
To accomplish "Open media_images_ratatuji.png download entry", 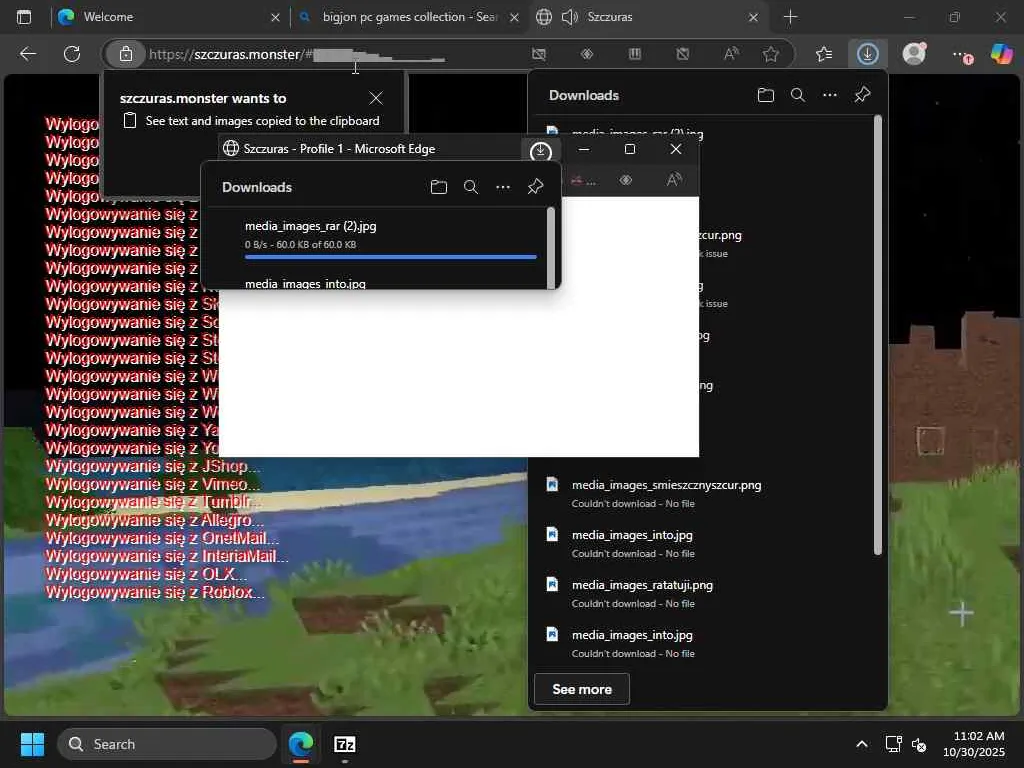I will (x=642, y=585).
